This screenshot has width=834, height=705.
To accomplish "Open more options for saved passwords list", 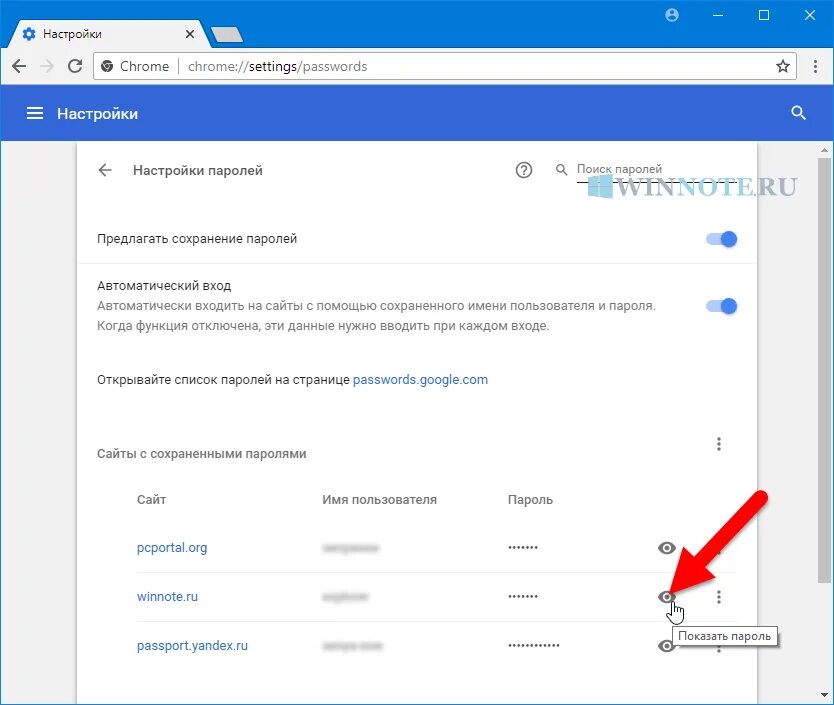I will [719, 444].
